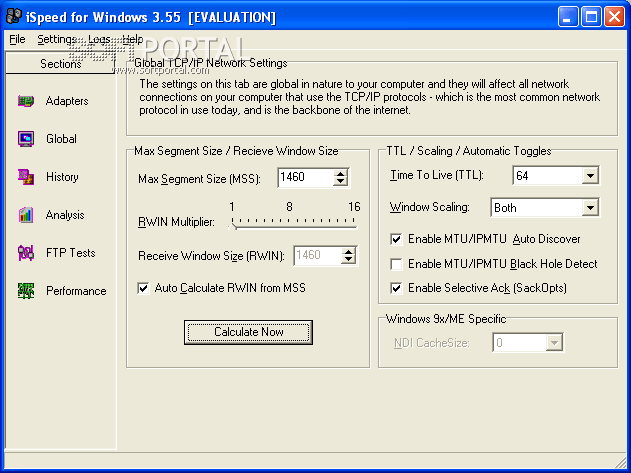The image size is (631, 473).
Task: Click the Receive Window Size down arrow
Action: point(348,260)
